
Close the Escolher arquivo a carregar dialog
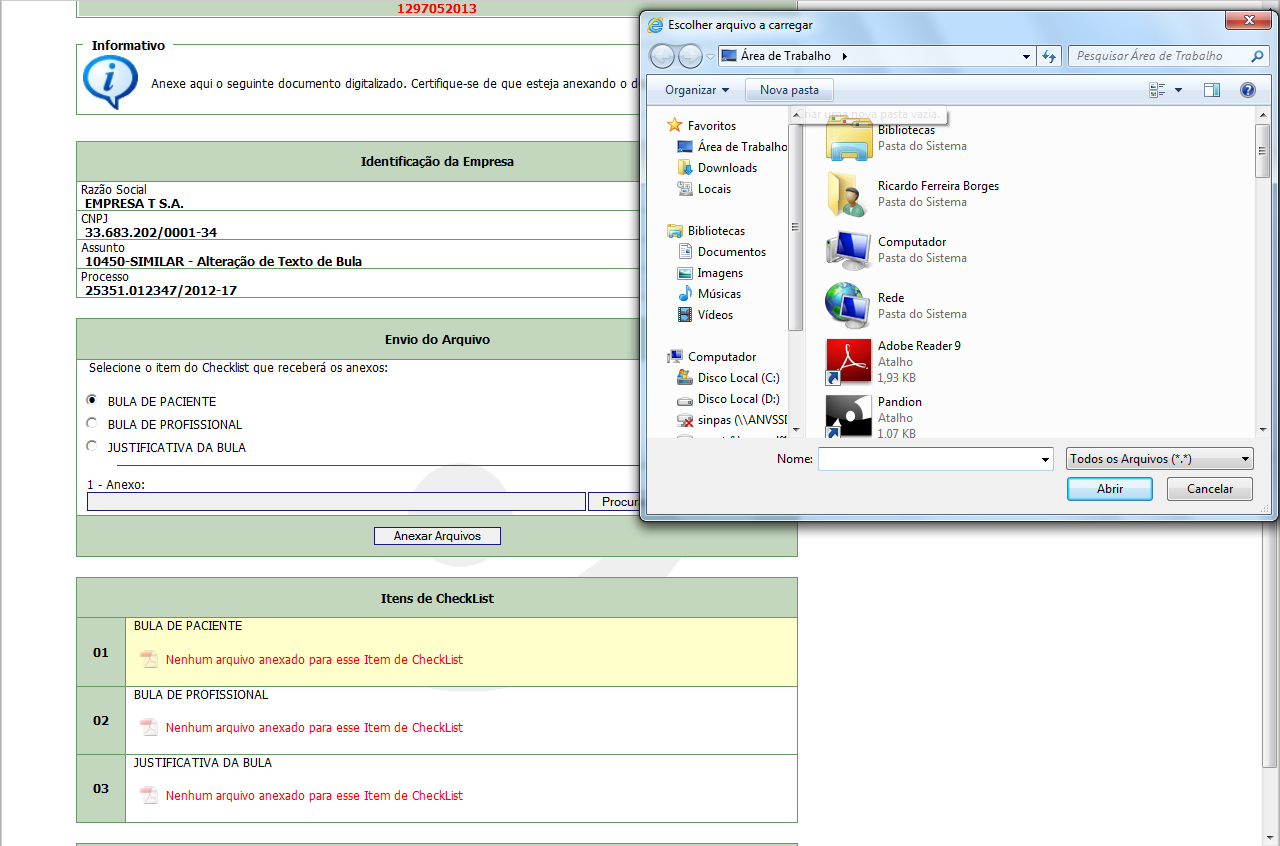(x=1250, y=21)
